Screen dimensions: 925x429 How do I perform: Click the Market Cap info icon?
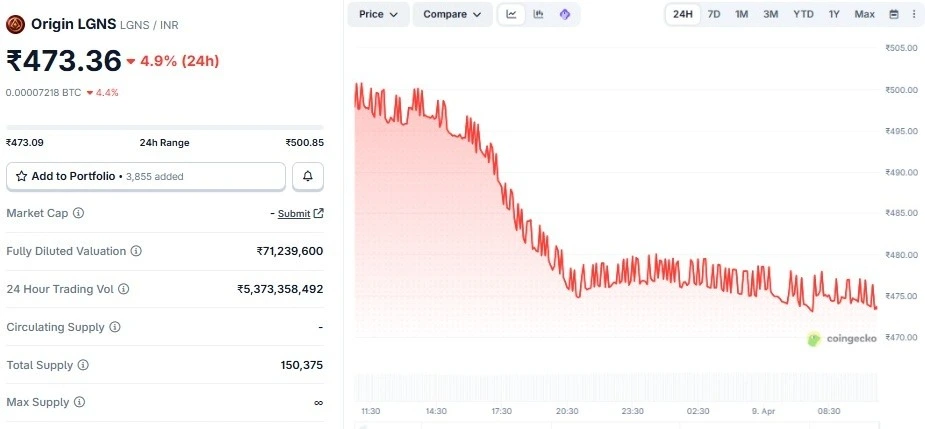coord(79,213)
